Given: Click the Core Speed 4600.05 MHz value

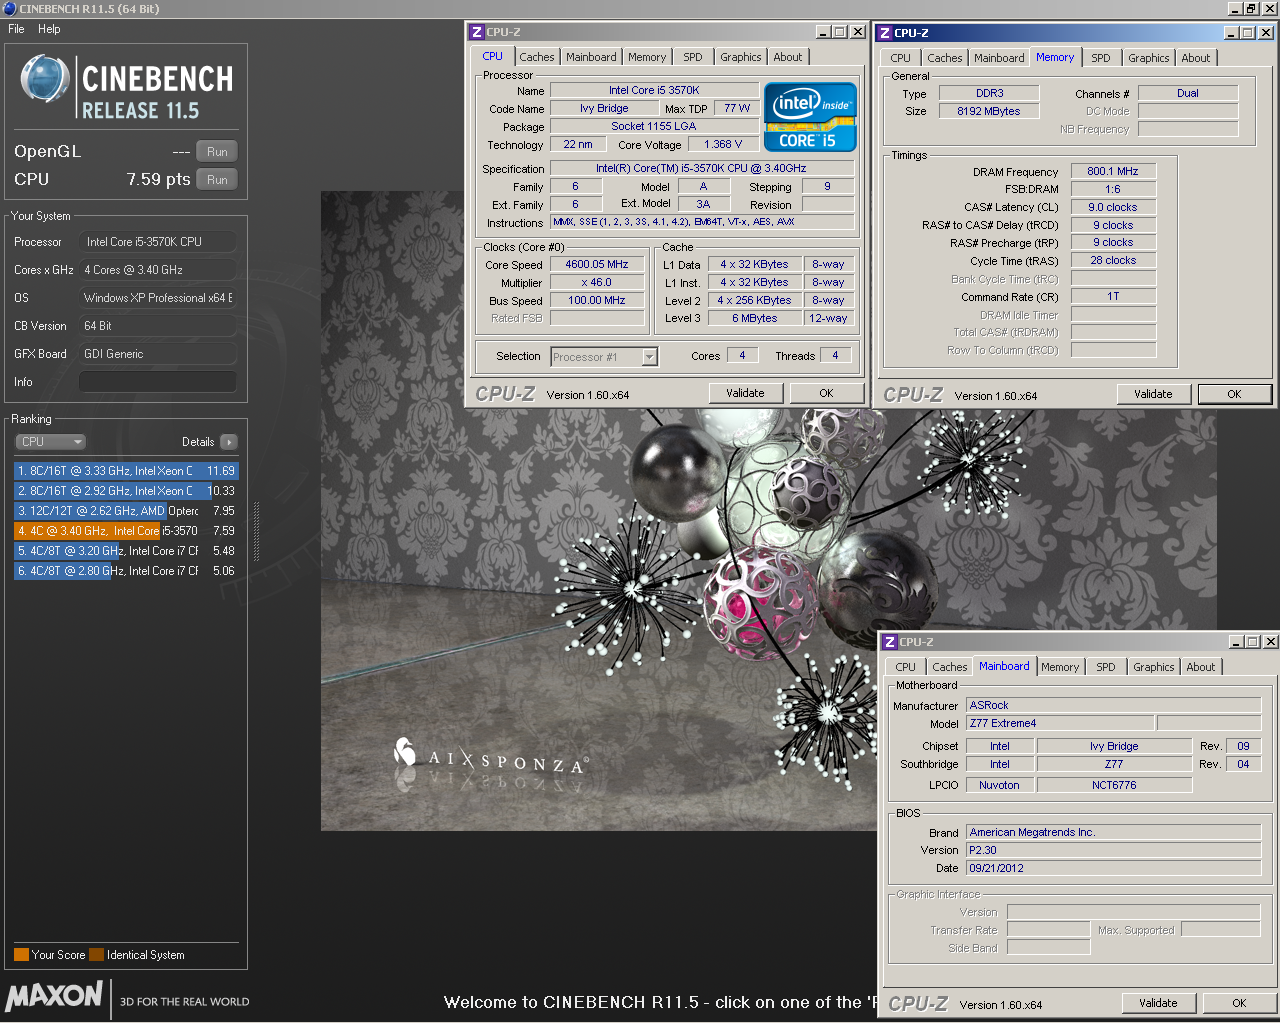Looking at the screenshot, I should (597, 265).
